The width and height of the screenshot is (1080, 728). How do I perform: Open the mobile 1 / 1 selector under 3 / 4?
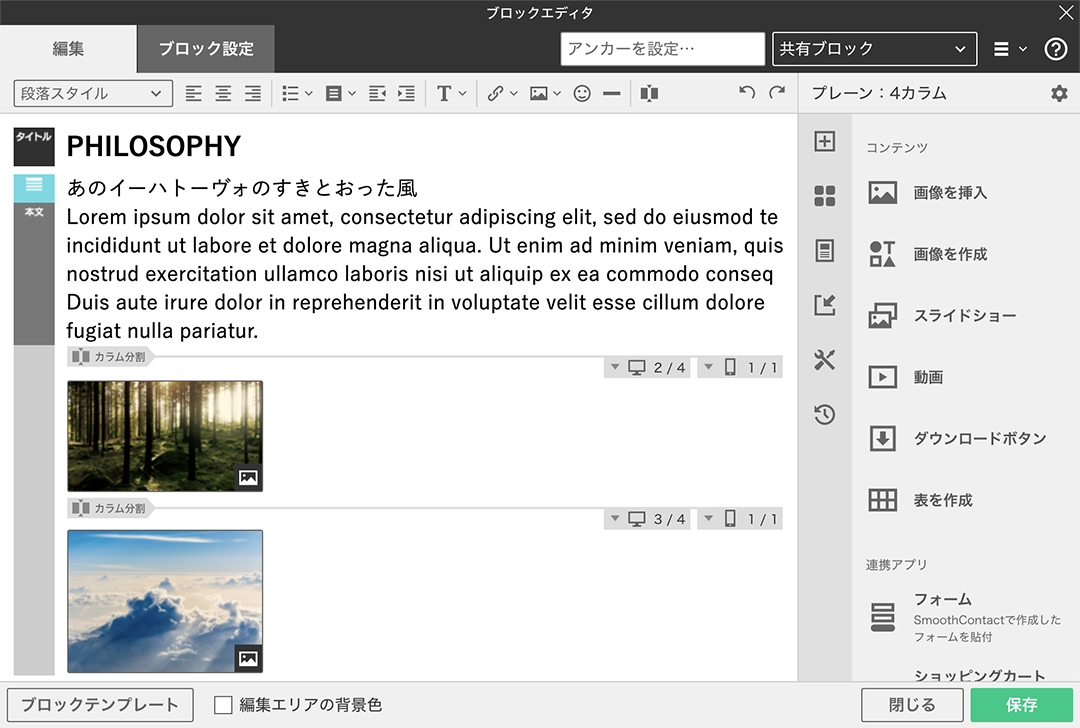tap(740, 519)
